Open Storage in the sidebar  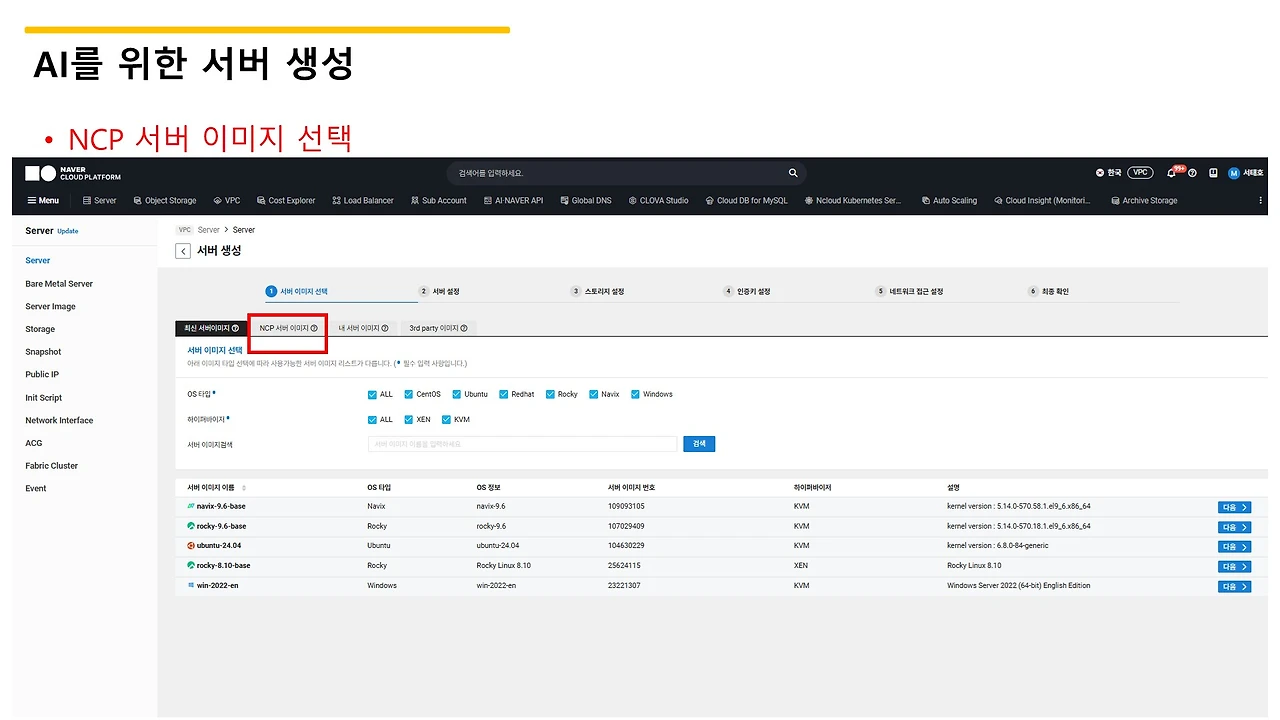[x=40, y=329]
